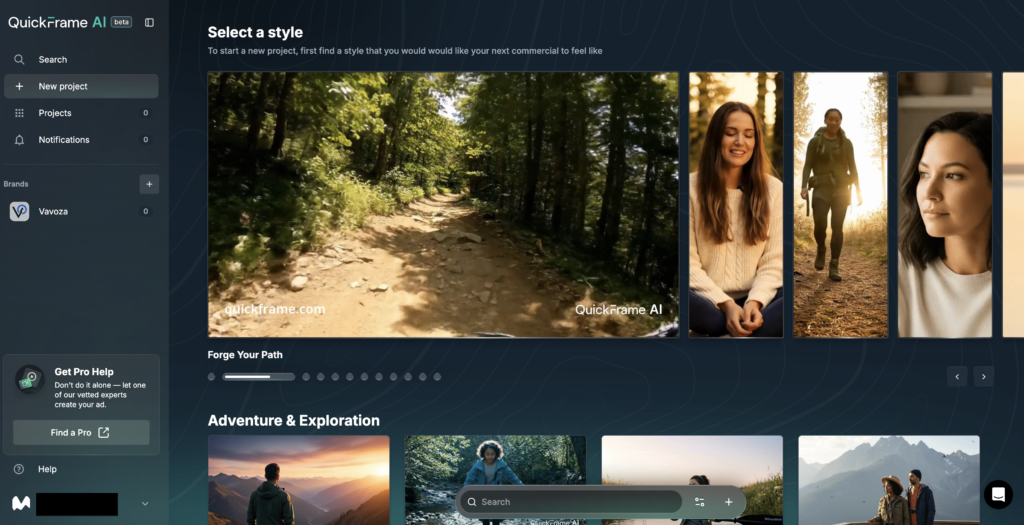The image size is (1024, 525).
Task: Go to previous style with left arrow
Action: point(957,377)
